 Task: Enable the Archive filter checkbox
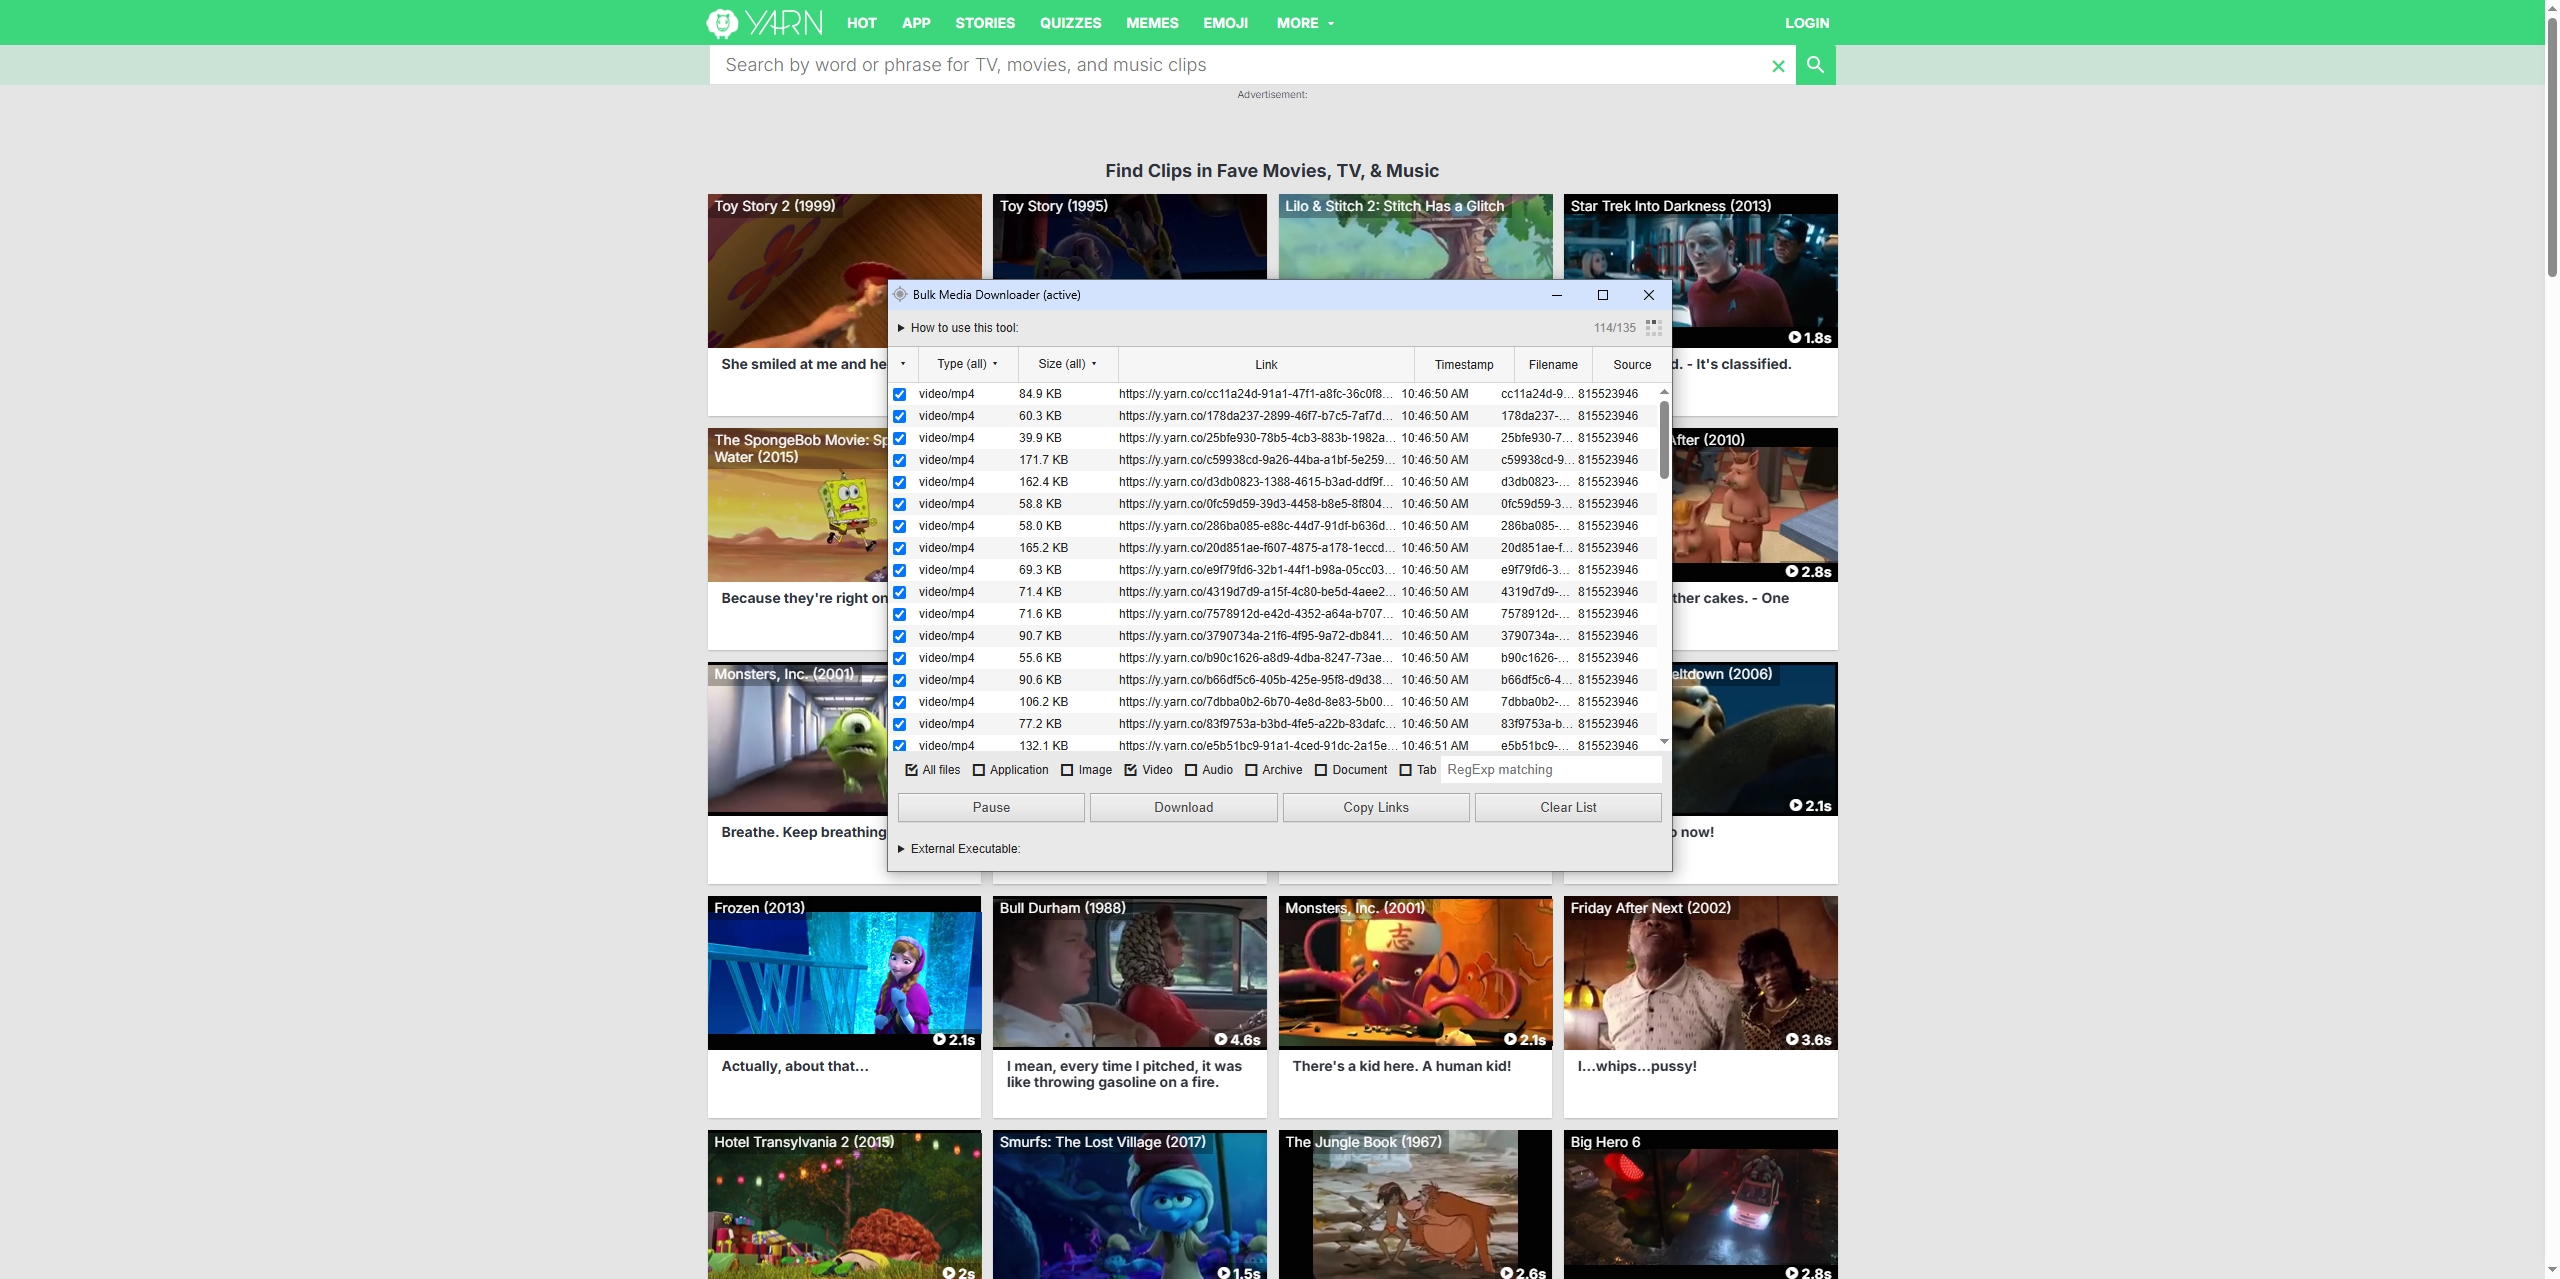[1251, 770]
